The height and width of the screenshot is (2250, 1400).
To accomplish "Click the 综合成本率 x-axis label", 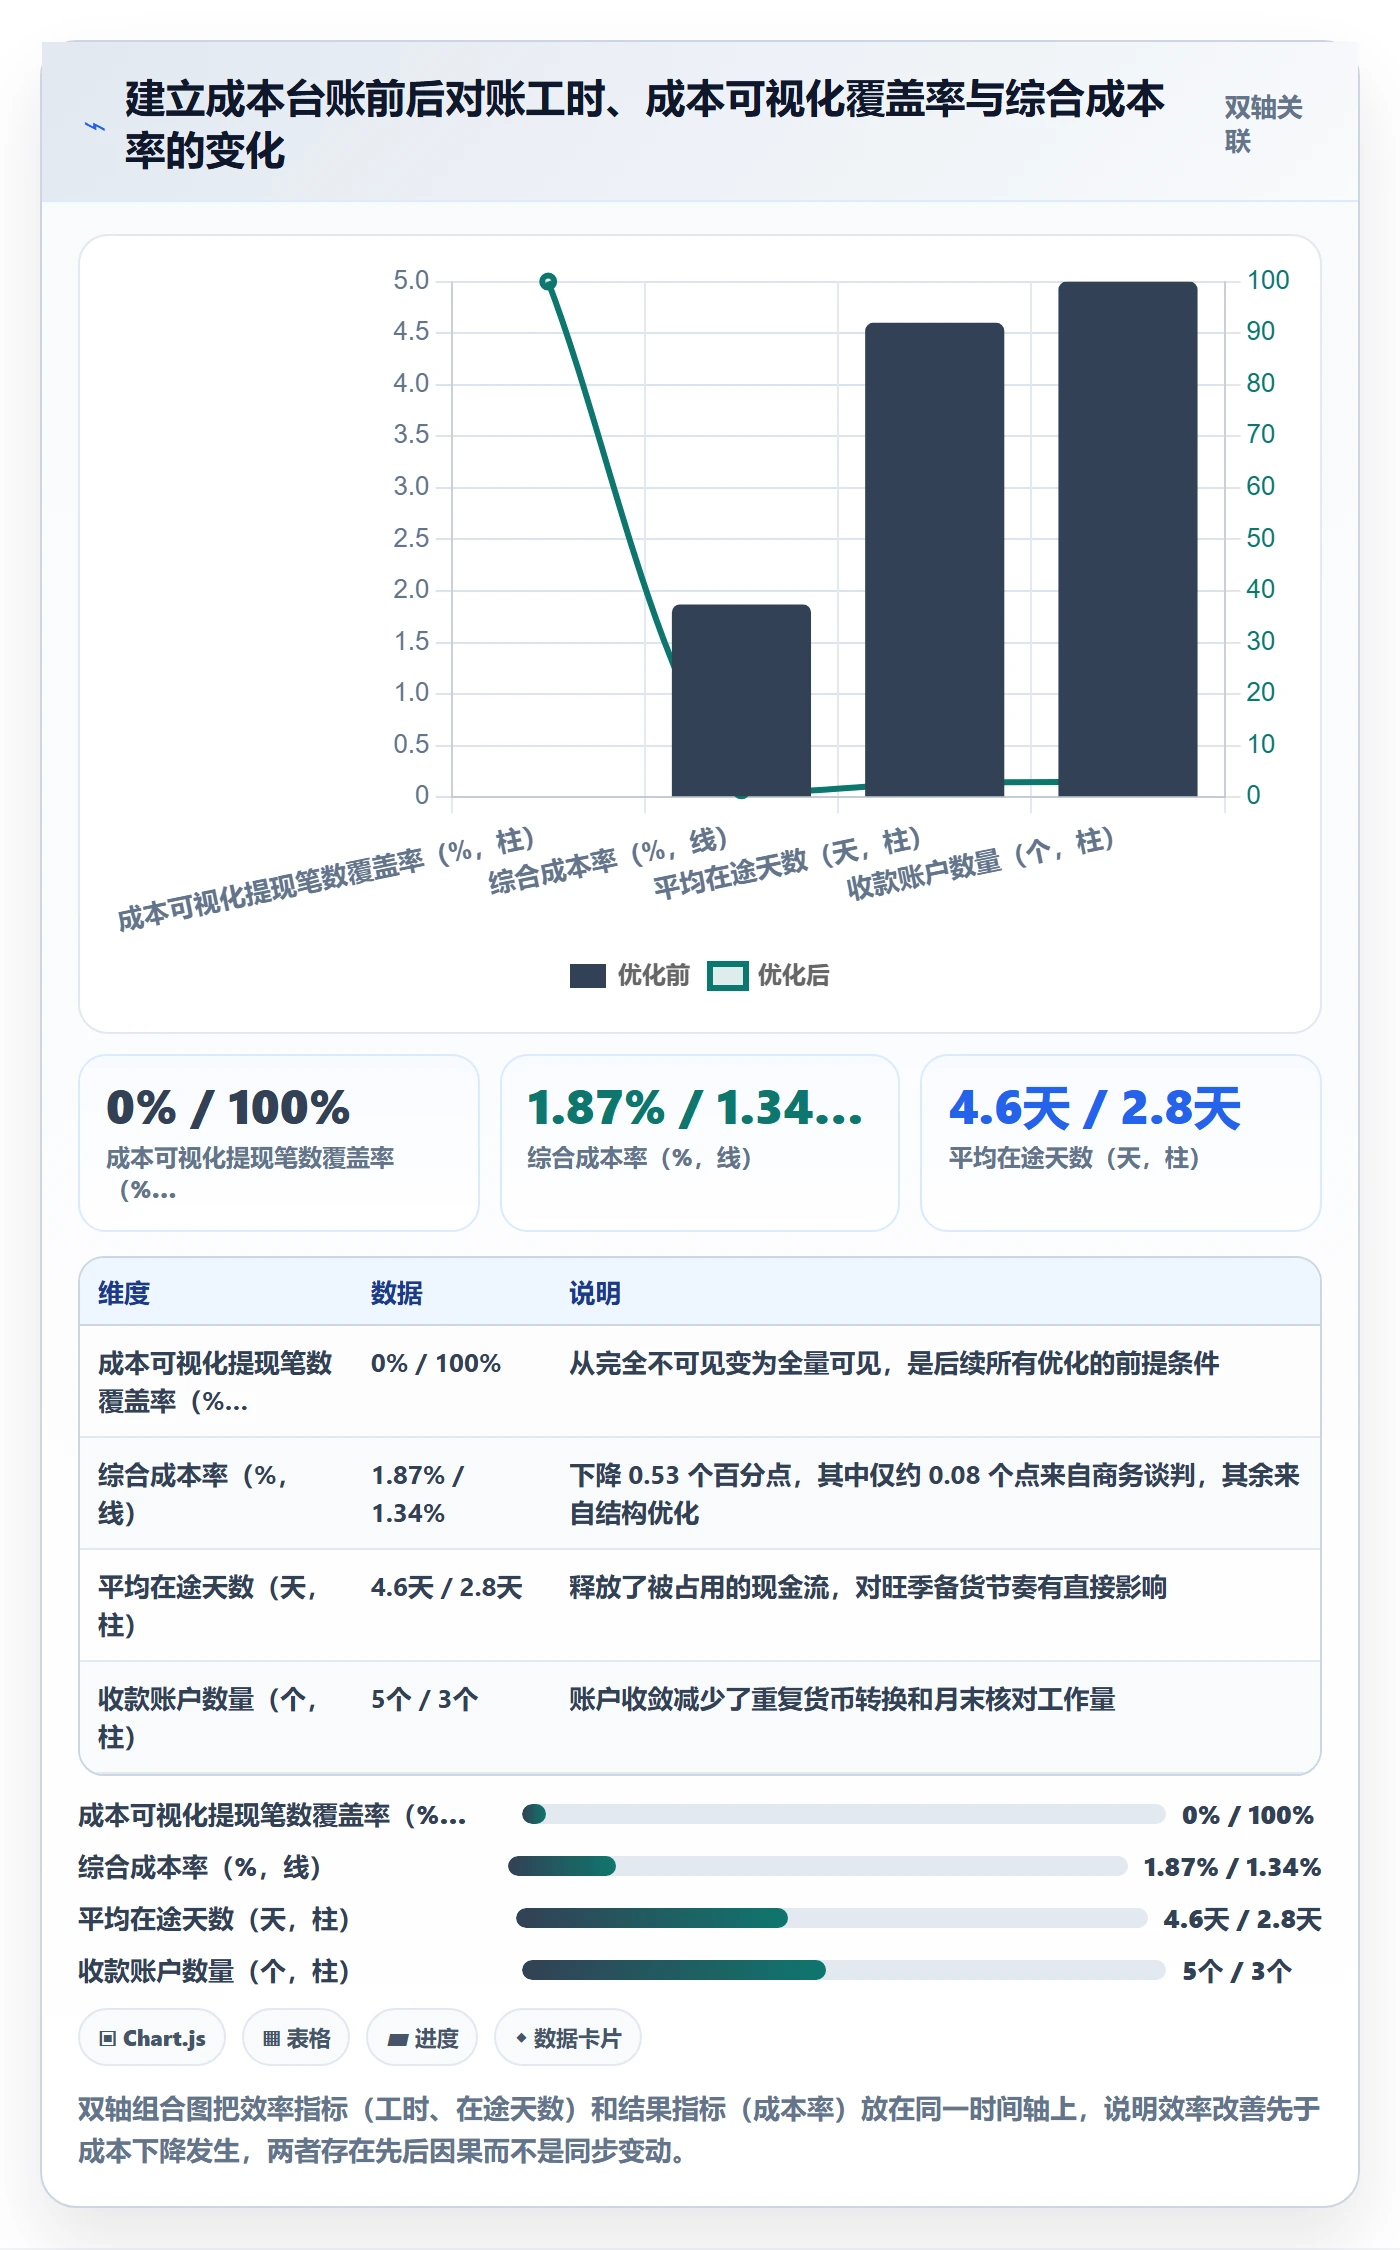I will [608, 861].
